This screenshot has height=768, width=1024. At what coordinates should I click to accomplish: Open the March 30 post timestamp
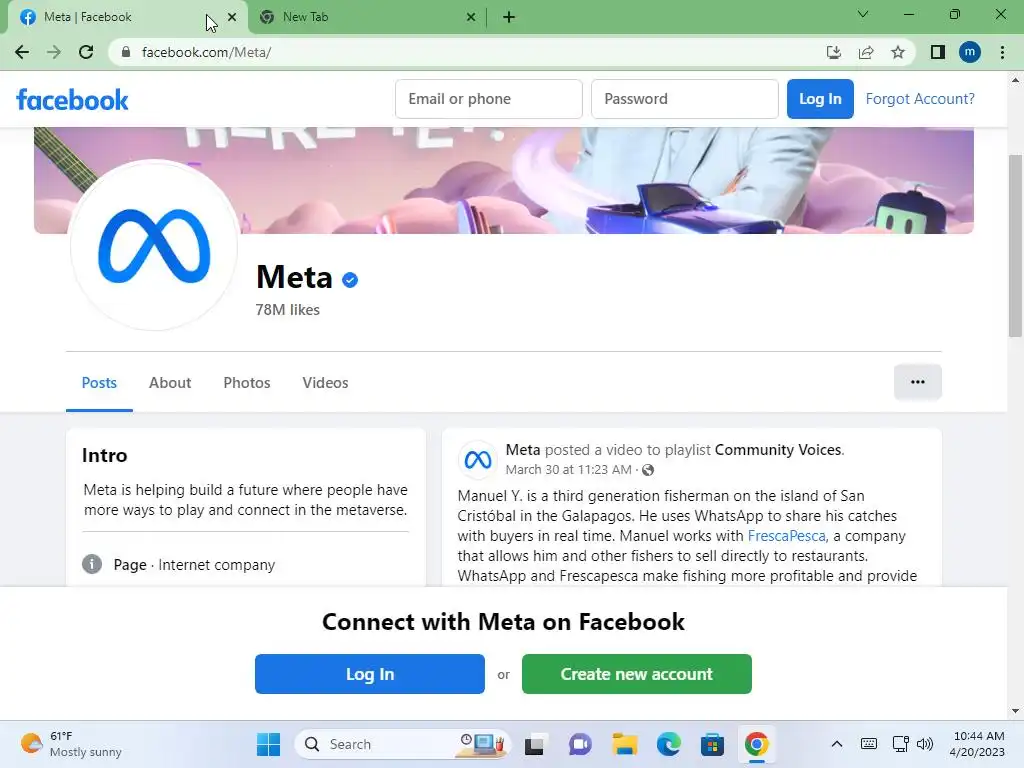pyautogui.click(x=568, y=470)
